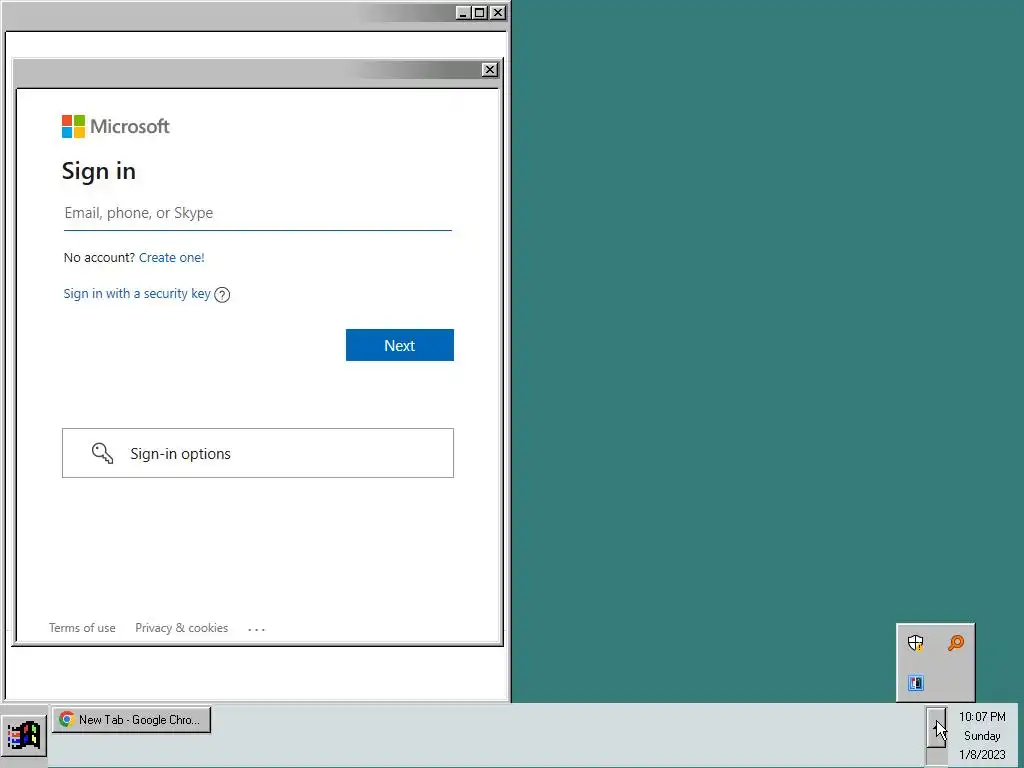Choose Sign in with a security key
Screen dimensions: 1024x768
137,294
